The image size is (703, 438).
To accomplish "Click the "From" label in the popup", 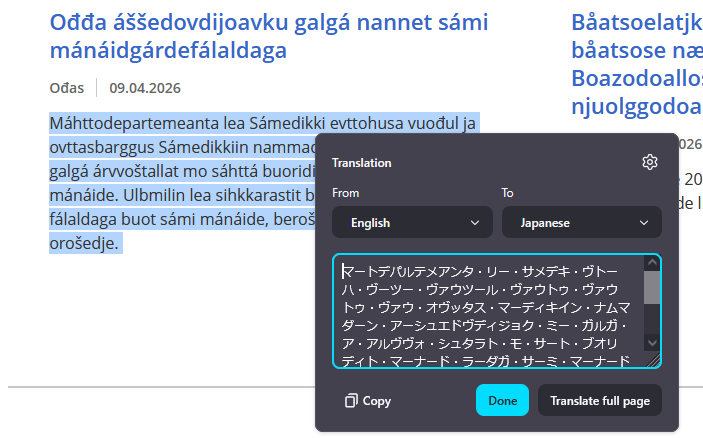I will pyautogui.click(x=346, y=193).
